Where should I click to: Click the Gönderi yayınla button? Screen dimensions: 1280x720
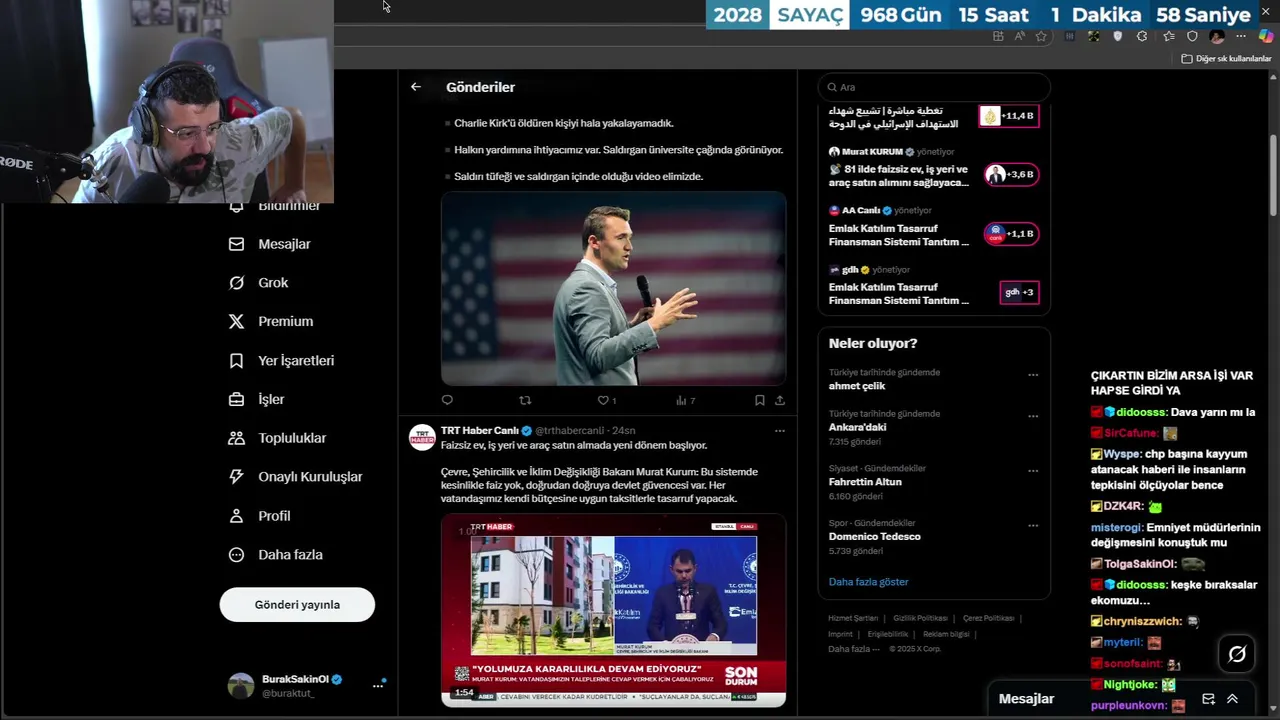click(297, 605)
